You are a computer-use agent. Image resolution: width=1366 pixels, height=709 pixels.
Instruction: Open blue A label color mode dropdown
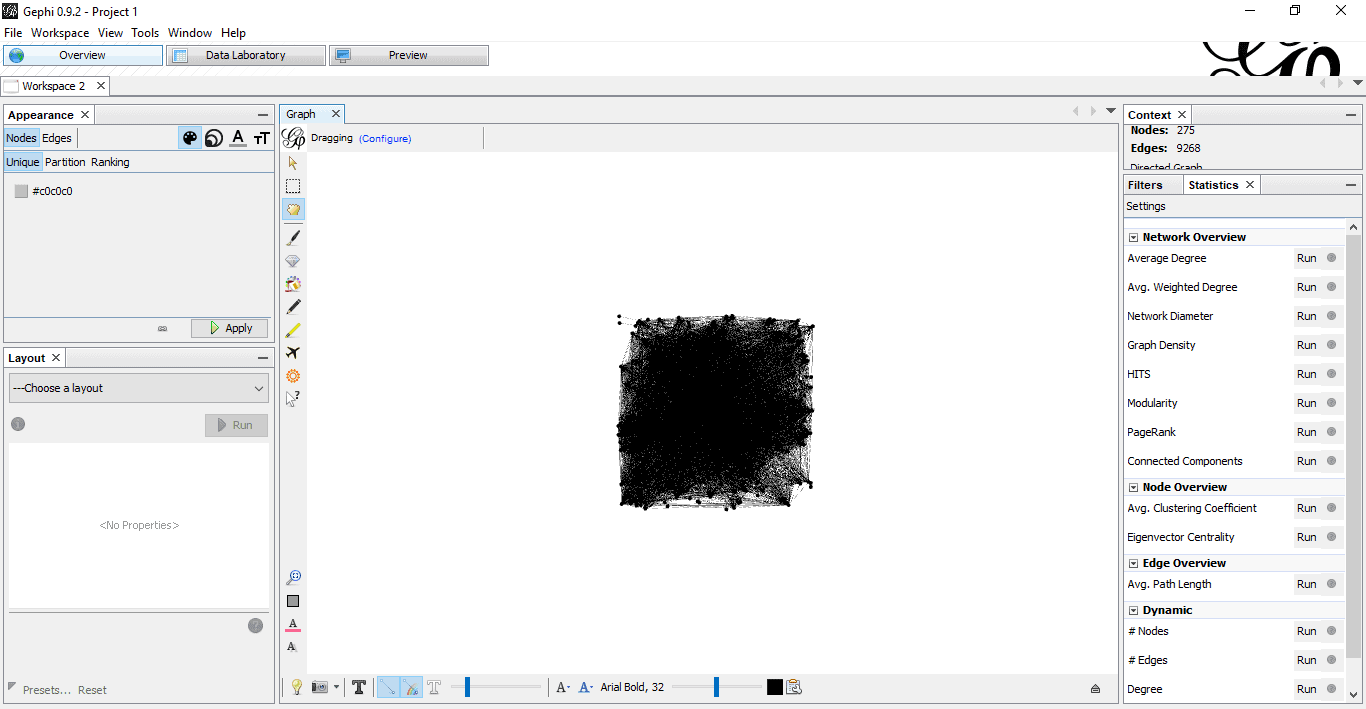[x=587, y=687]
